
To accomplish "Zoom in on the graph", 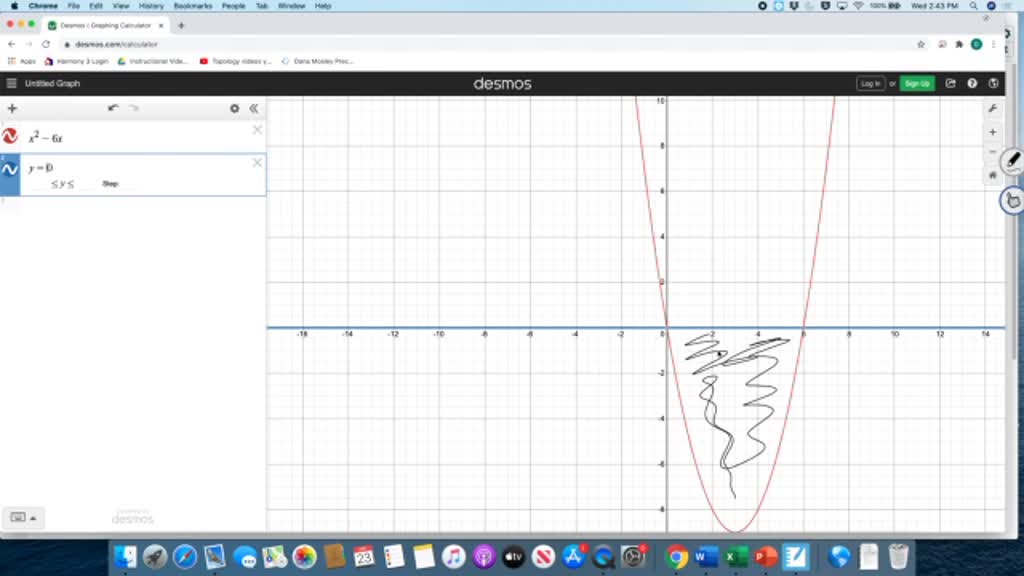I will coord(993,132).
